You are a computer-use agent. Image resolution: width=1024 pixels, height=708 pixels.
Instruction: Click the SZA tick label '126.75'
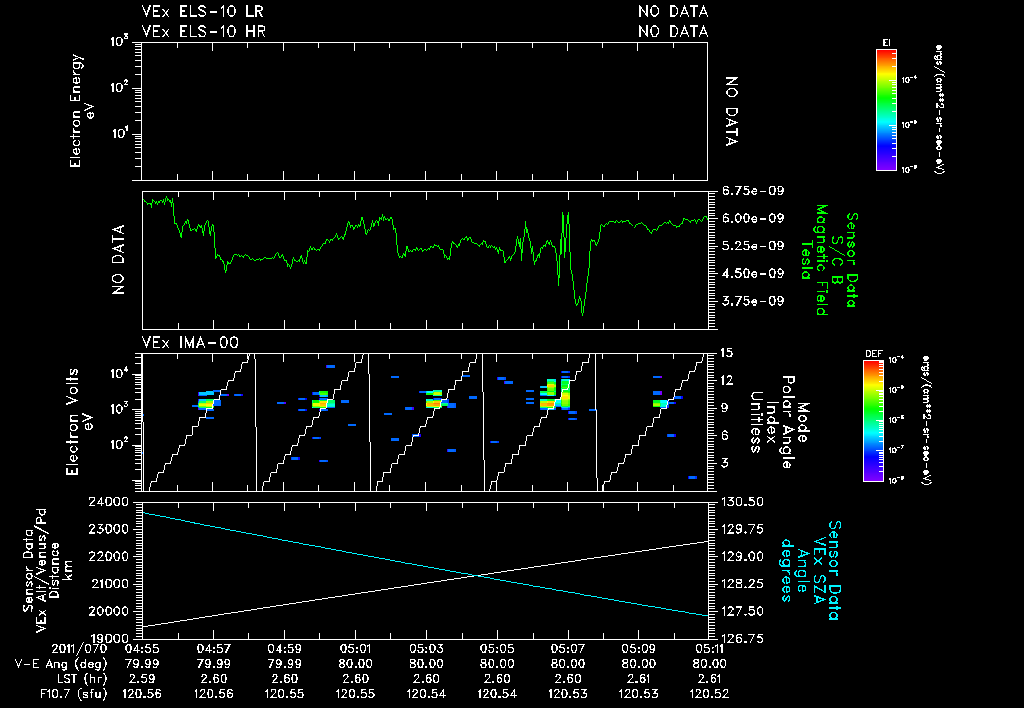[x=742, y=638]
